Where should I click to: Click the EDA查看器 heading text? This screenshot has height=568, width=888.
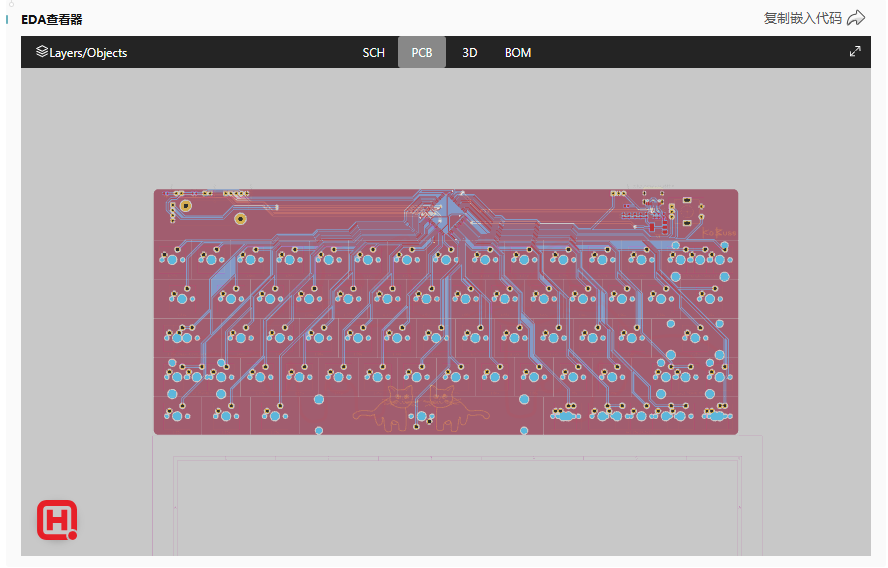pos(52,19)
